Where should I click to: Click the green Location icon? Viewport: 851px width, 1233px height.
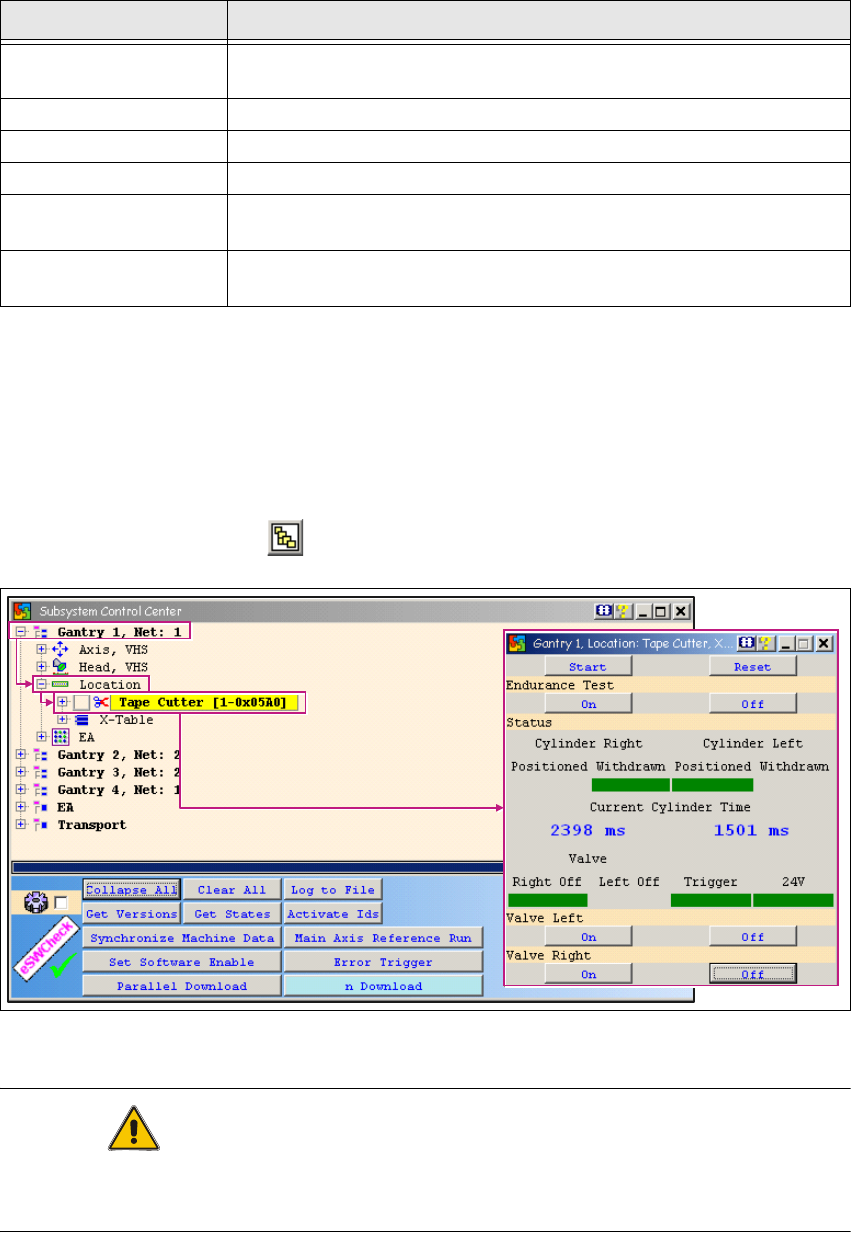click(59, 685)
